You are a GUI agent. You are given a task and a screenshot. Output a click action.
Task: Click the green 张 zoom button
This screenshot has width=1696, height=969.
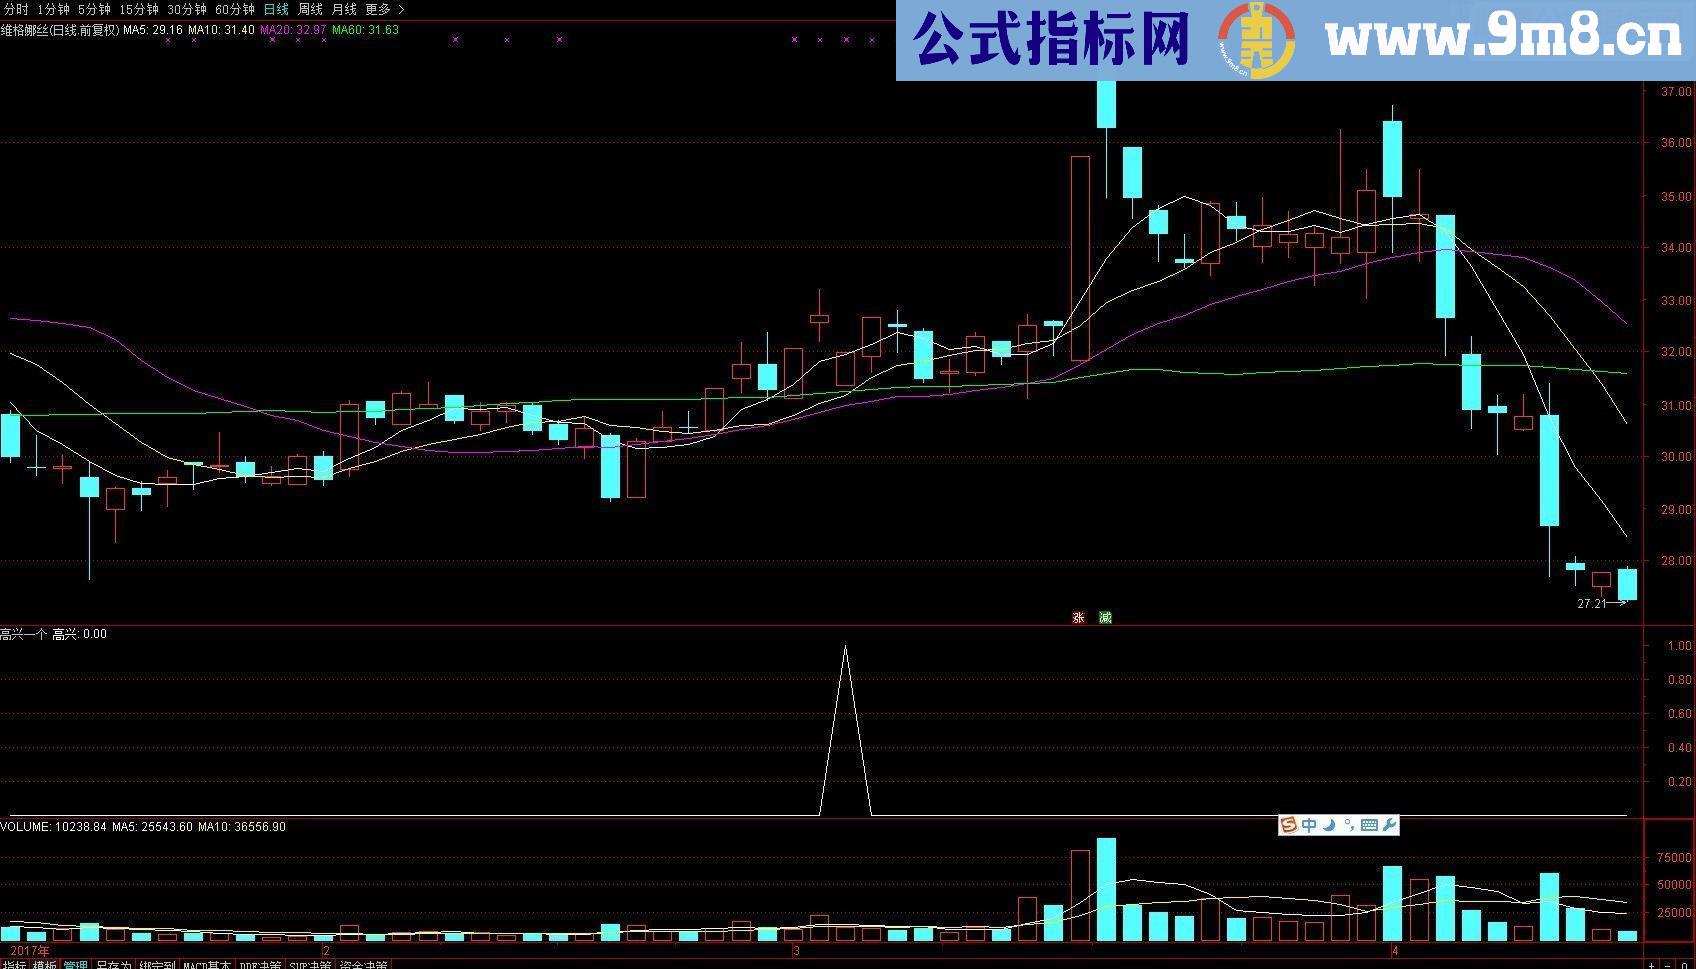coord(1078,618)
